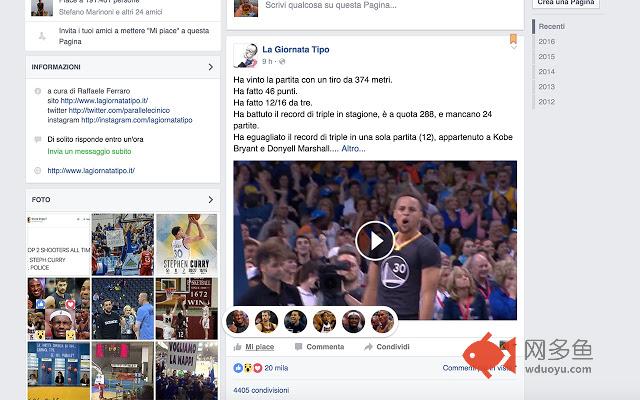Click the thumbs-up icon beside Mi piace

point(238,347)
